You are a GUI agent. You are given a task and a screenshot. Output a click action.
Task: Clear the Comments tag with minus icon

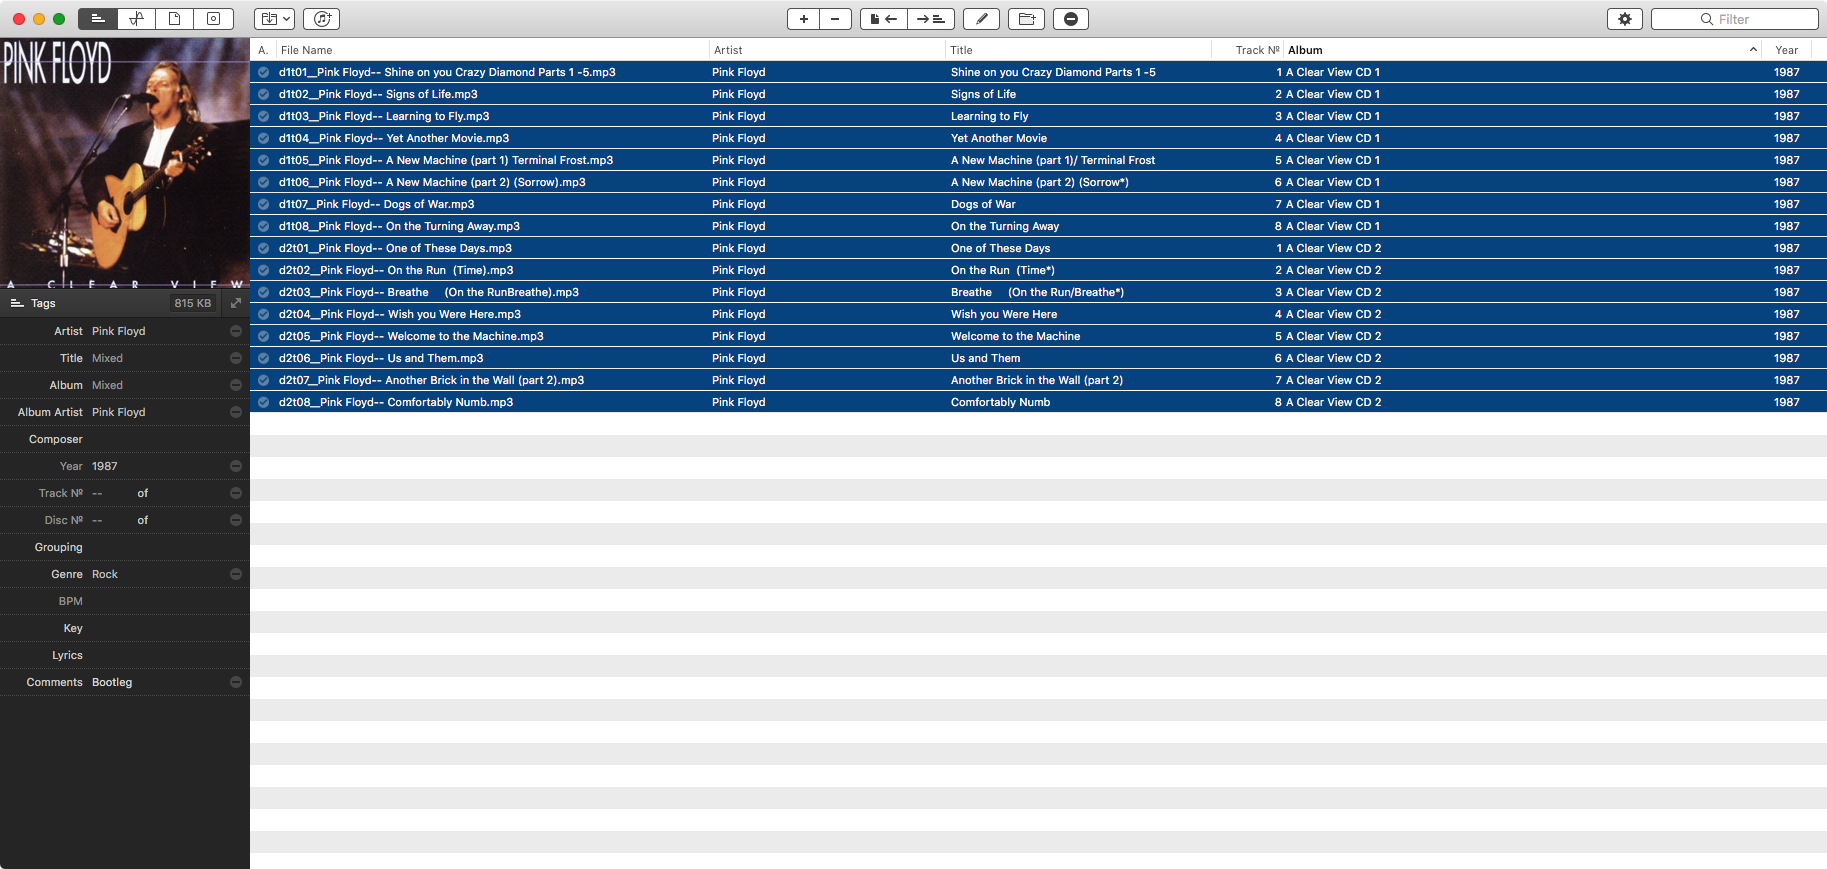coord(236,682)
